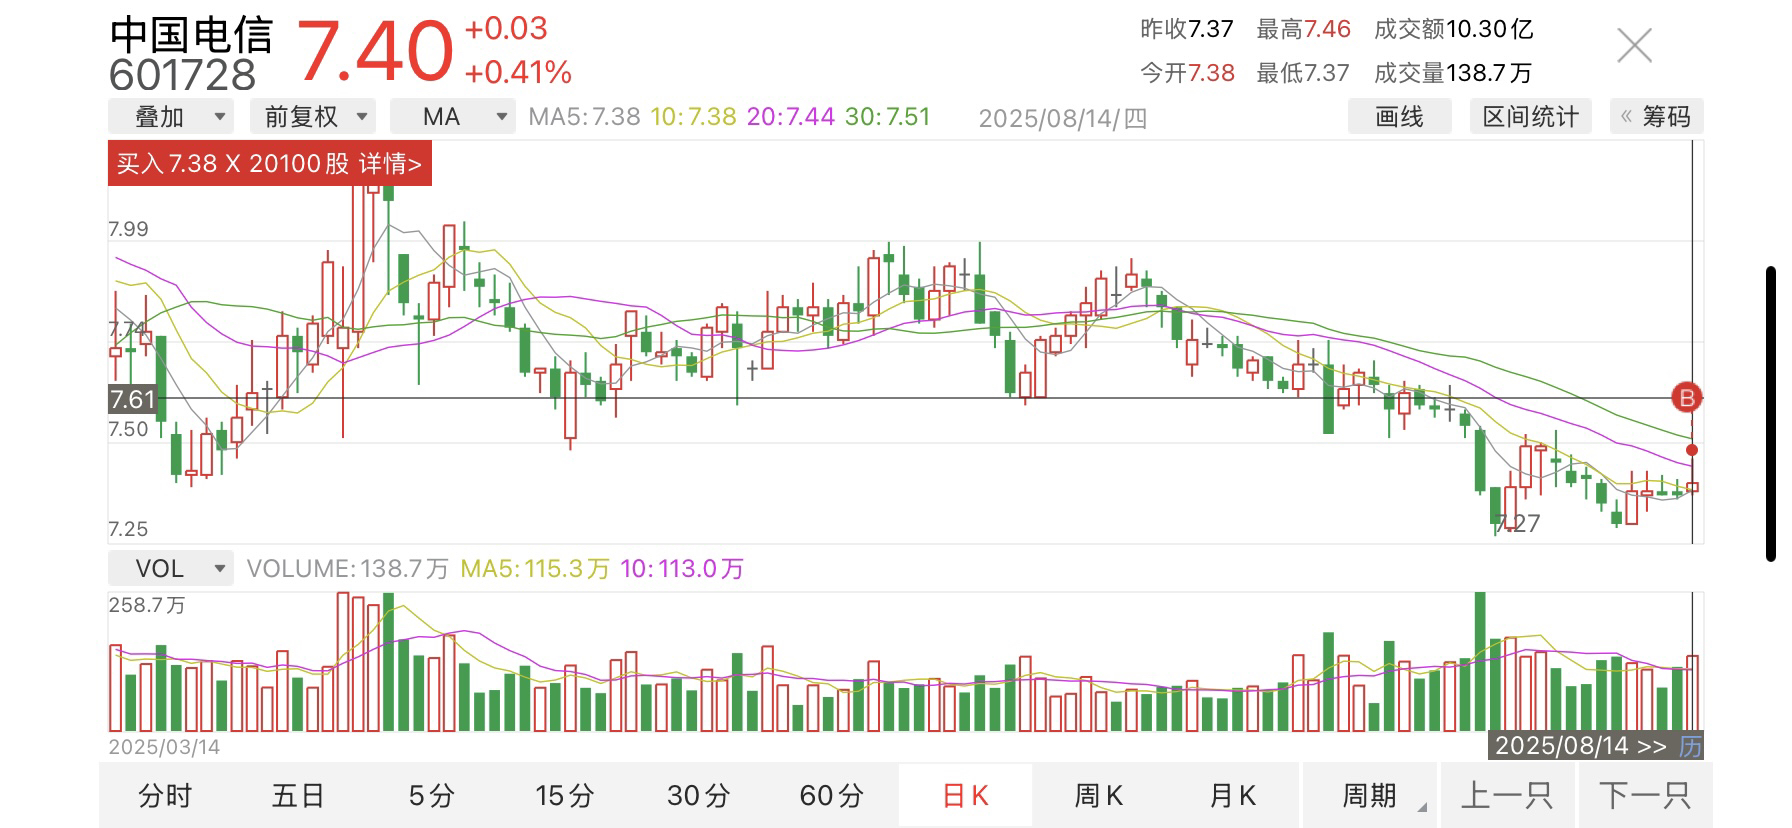The image size is (1792, 828).
Task: Click the yellow 10:7.38 MA value
Action: [x=693, y=117]
